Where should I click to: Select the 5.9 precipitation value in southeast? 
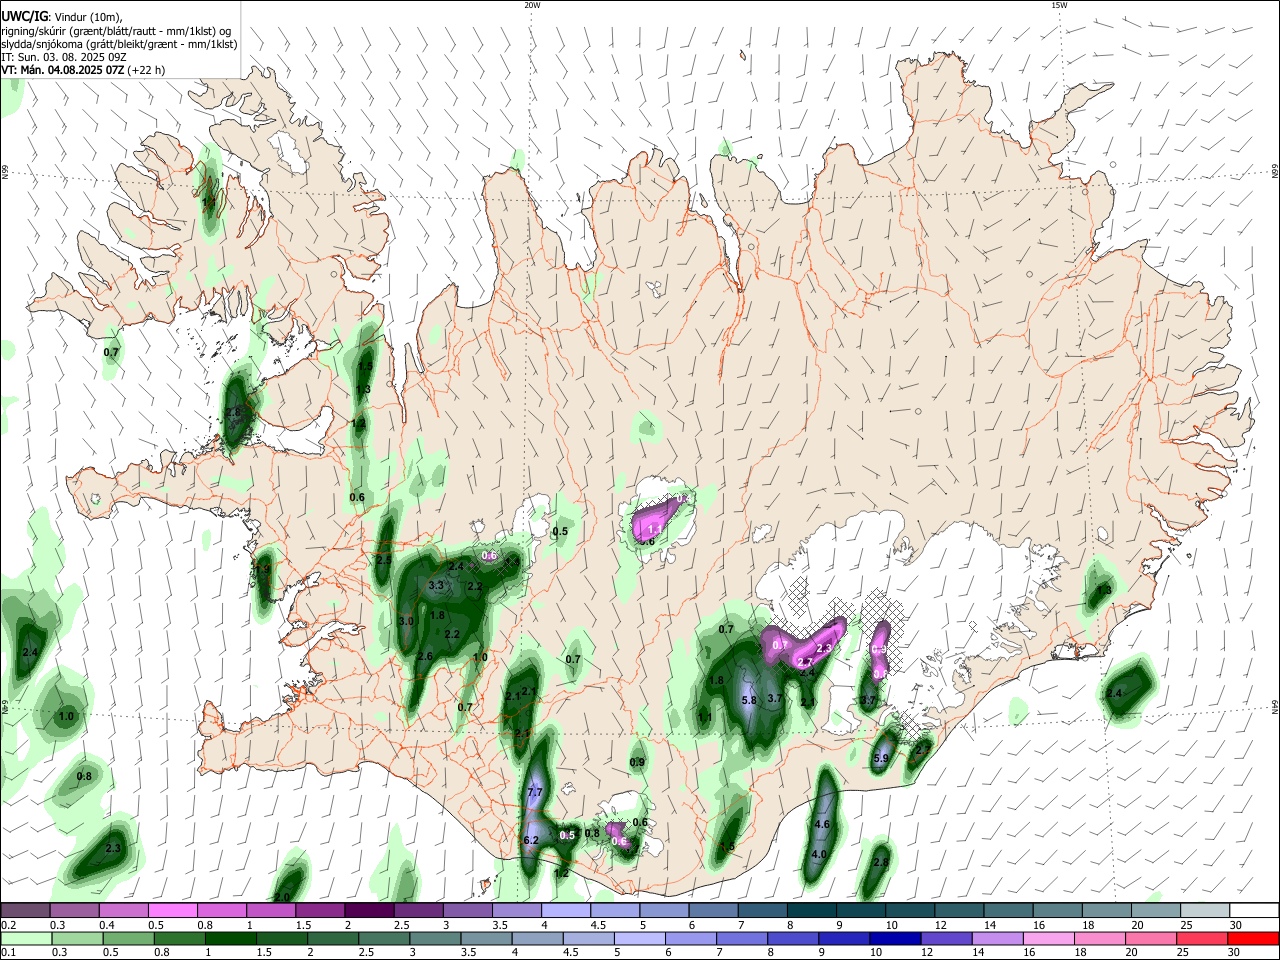881,759
